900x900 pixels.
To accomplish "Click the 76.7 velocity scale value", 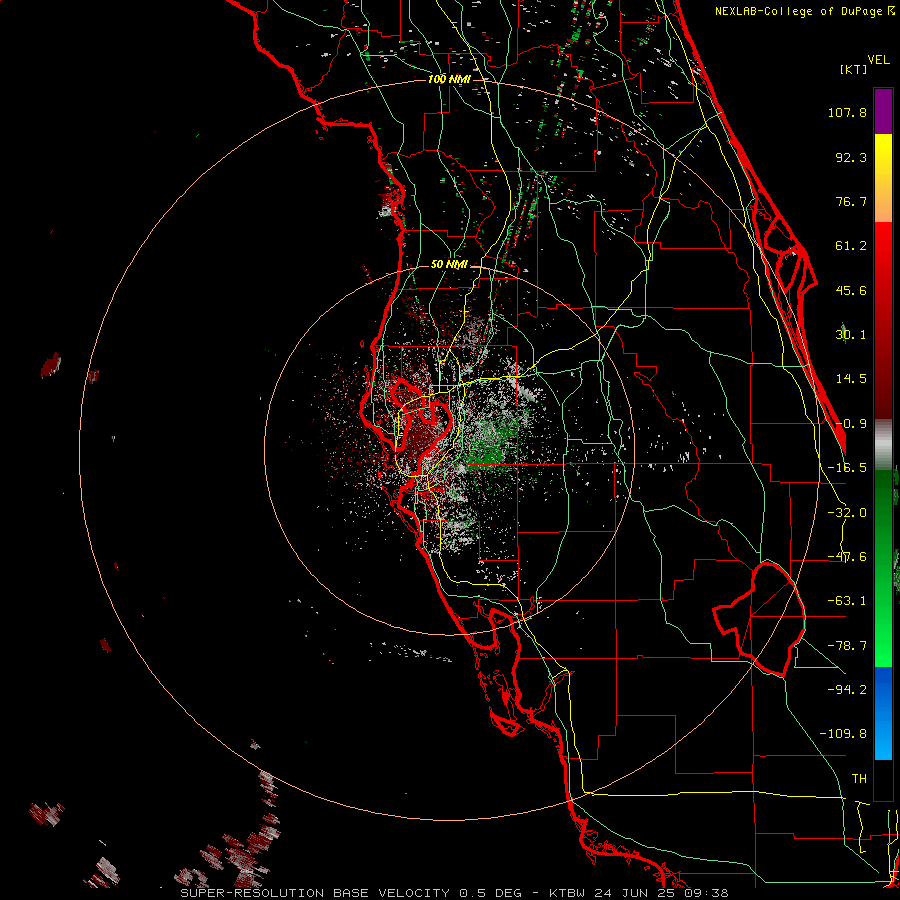I will (x=851, y=201).
